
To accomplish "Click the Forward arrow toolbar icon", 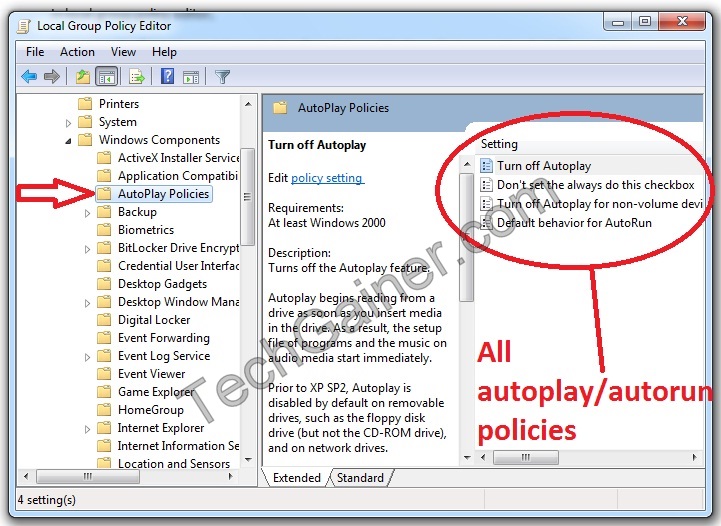I will click(x=52, y=76).
